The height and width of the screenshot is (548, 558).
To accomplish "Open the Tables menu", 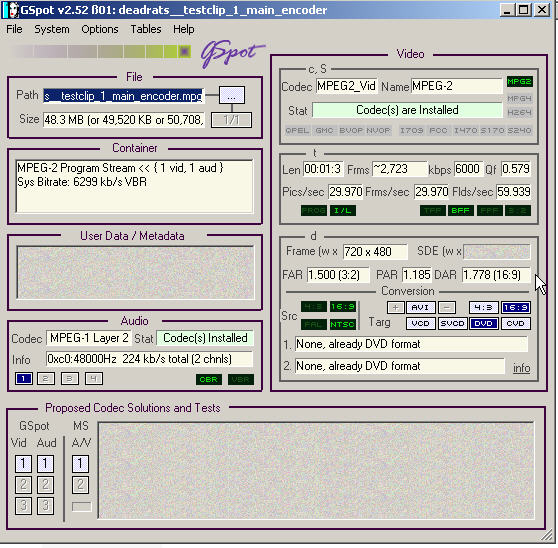I will click(146, 29).
